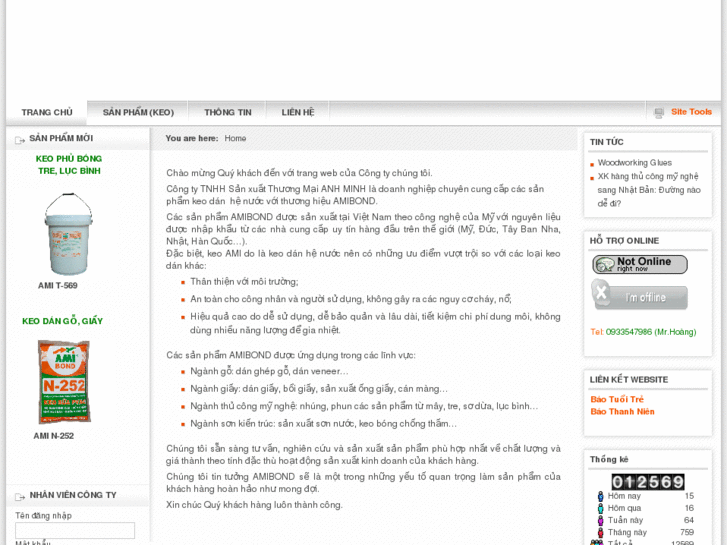The width and height of the screenshot is (727, 545).
Task: Click the Hôm qua visitor icon
Action: click(600, 508)
